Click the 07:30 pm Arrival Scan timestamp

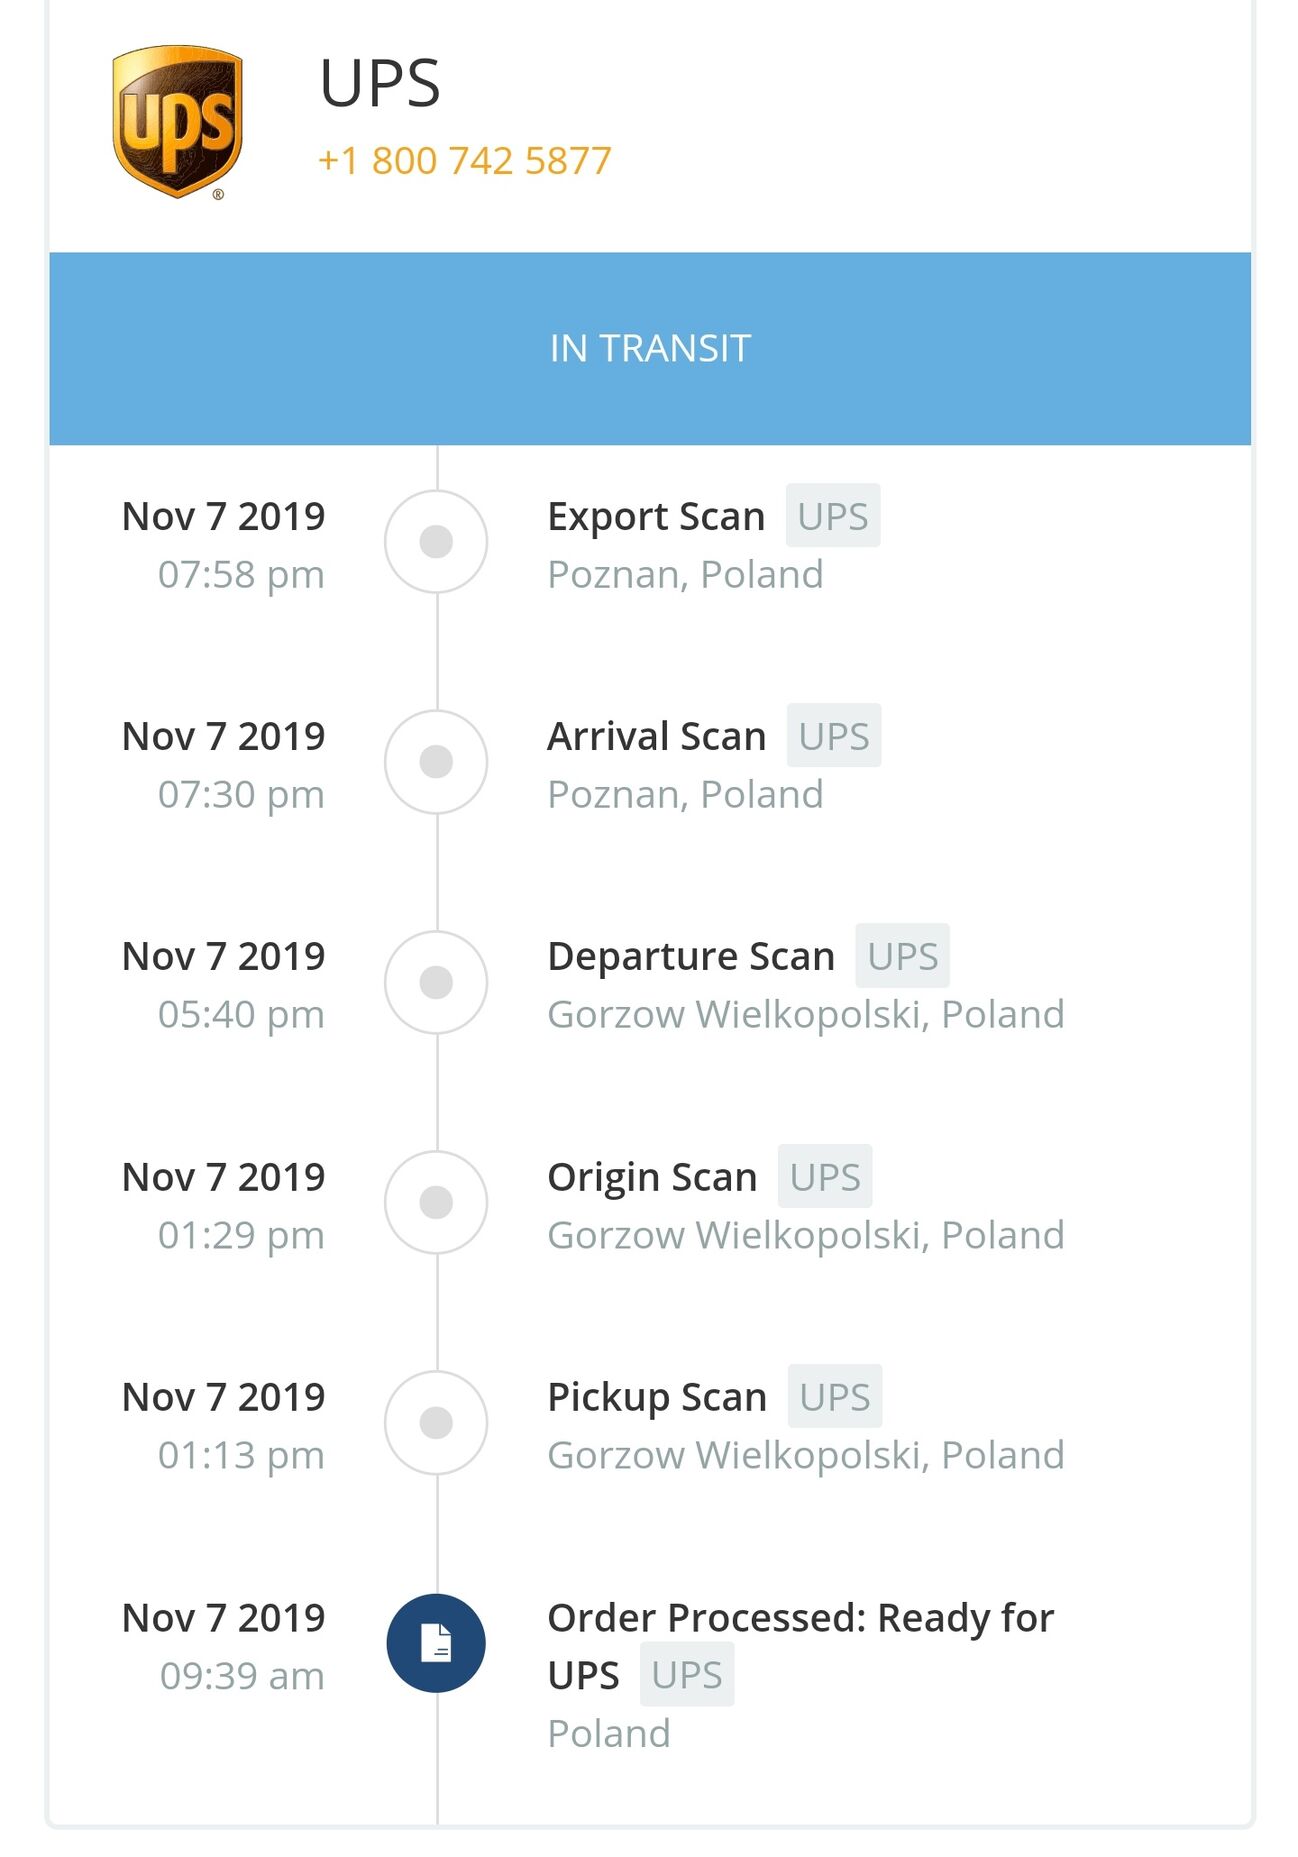(241, 794)
